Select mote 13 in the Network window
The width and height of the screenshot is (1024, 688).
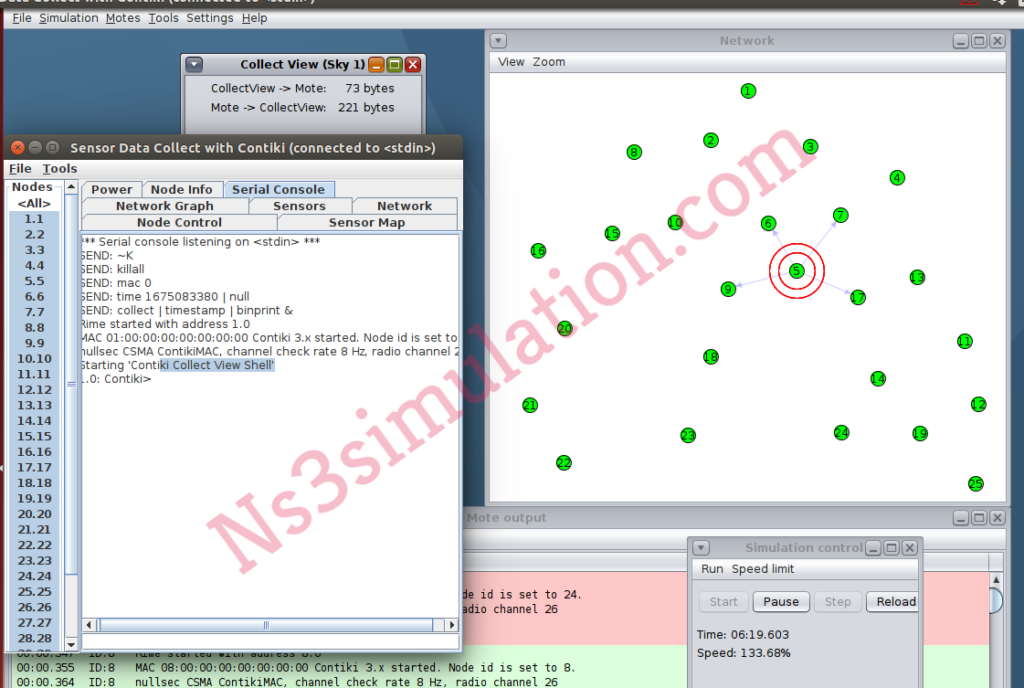[x=918, y=277]
